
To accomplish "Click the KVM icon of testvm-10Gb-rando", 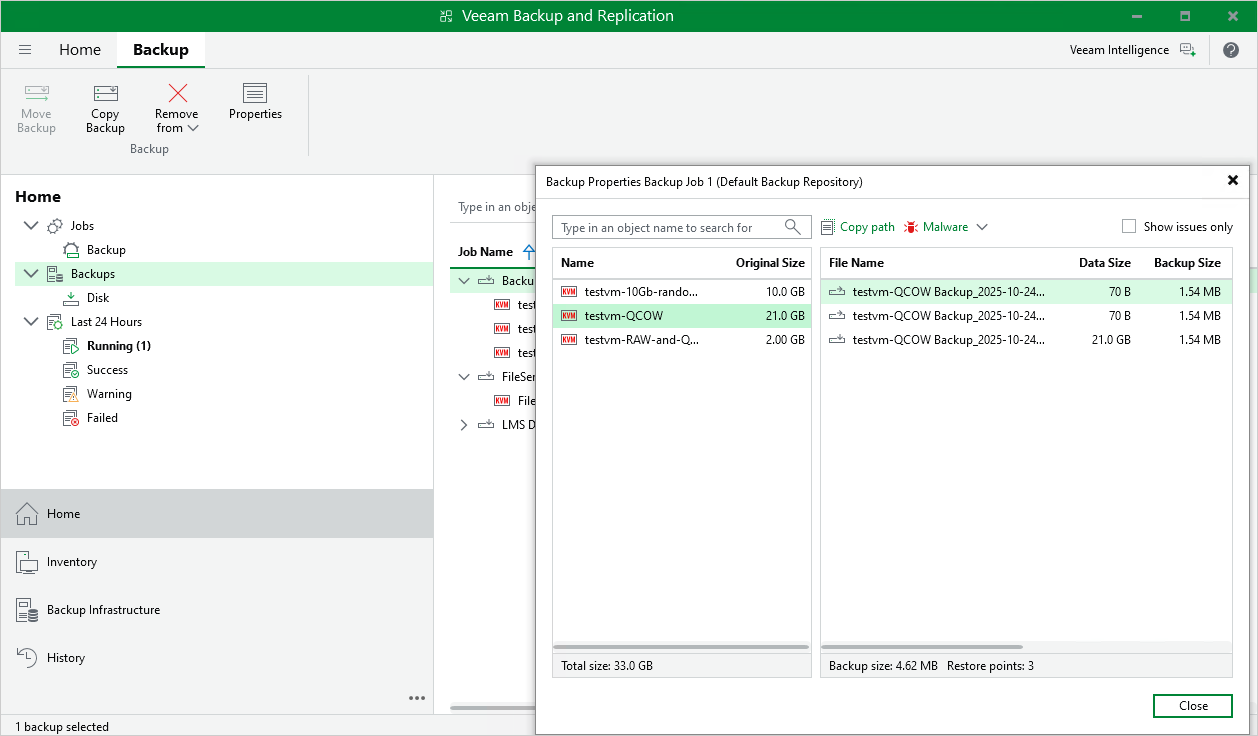I will (569, 292).
